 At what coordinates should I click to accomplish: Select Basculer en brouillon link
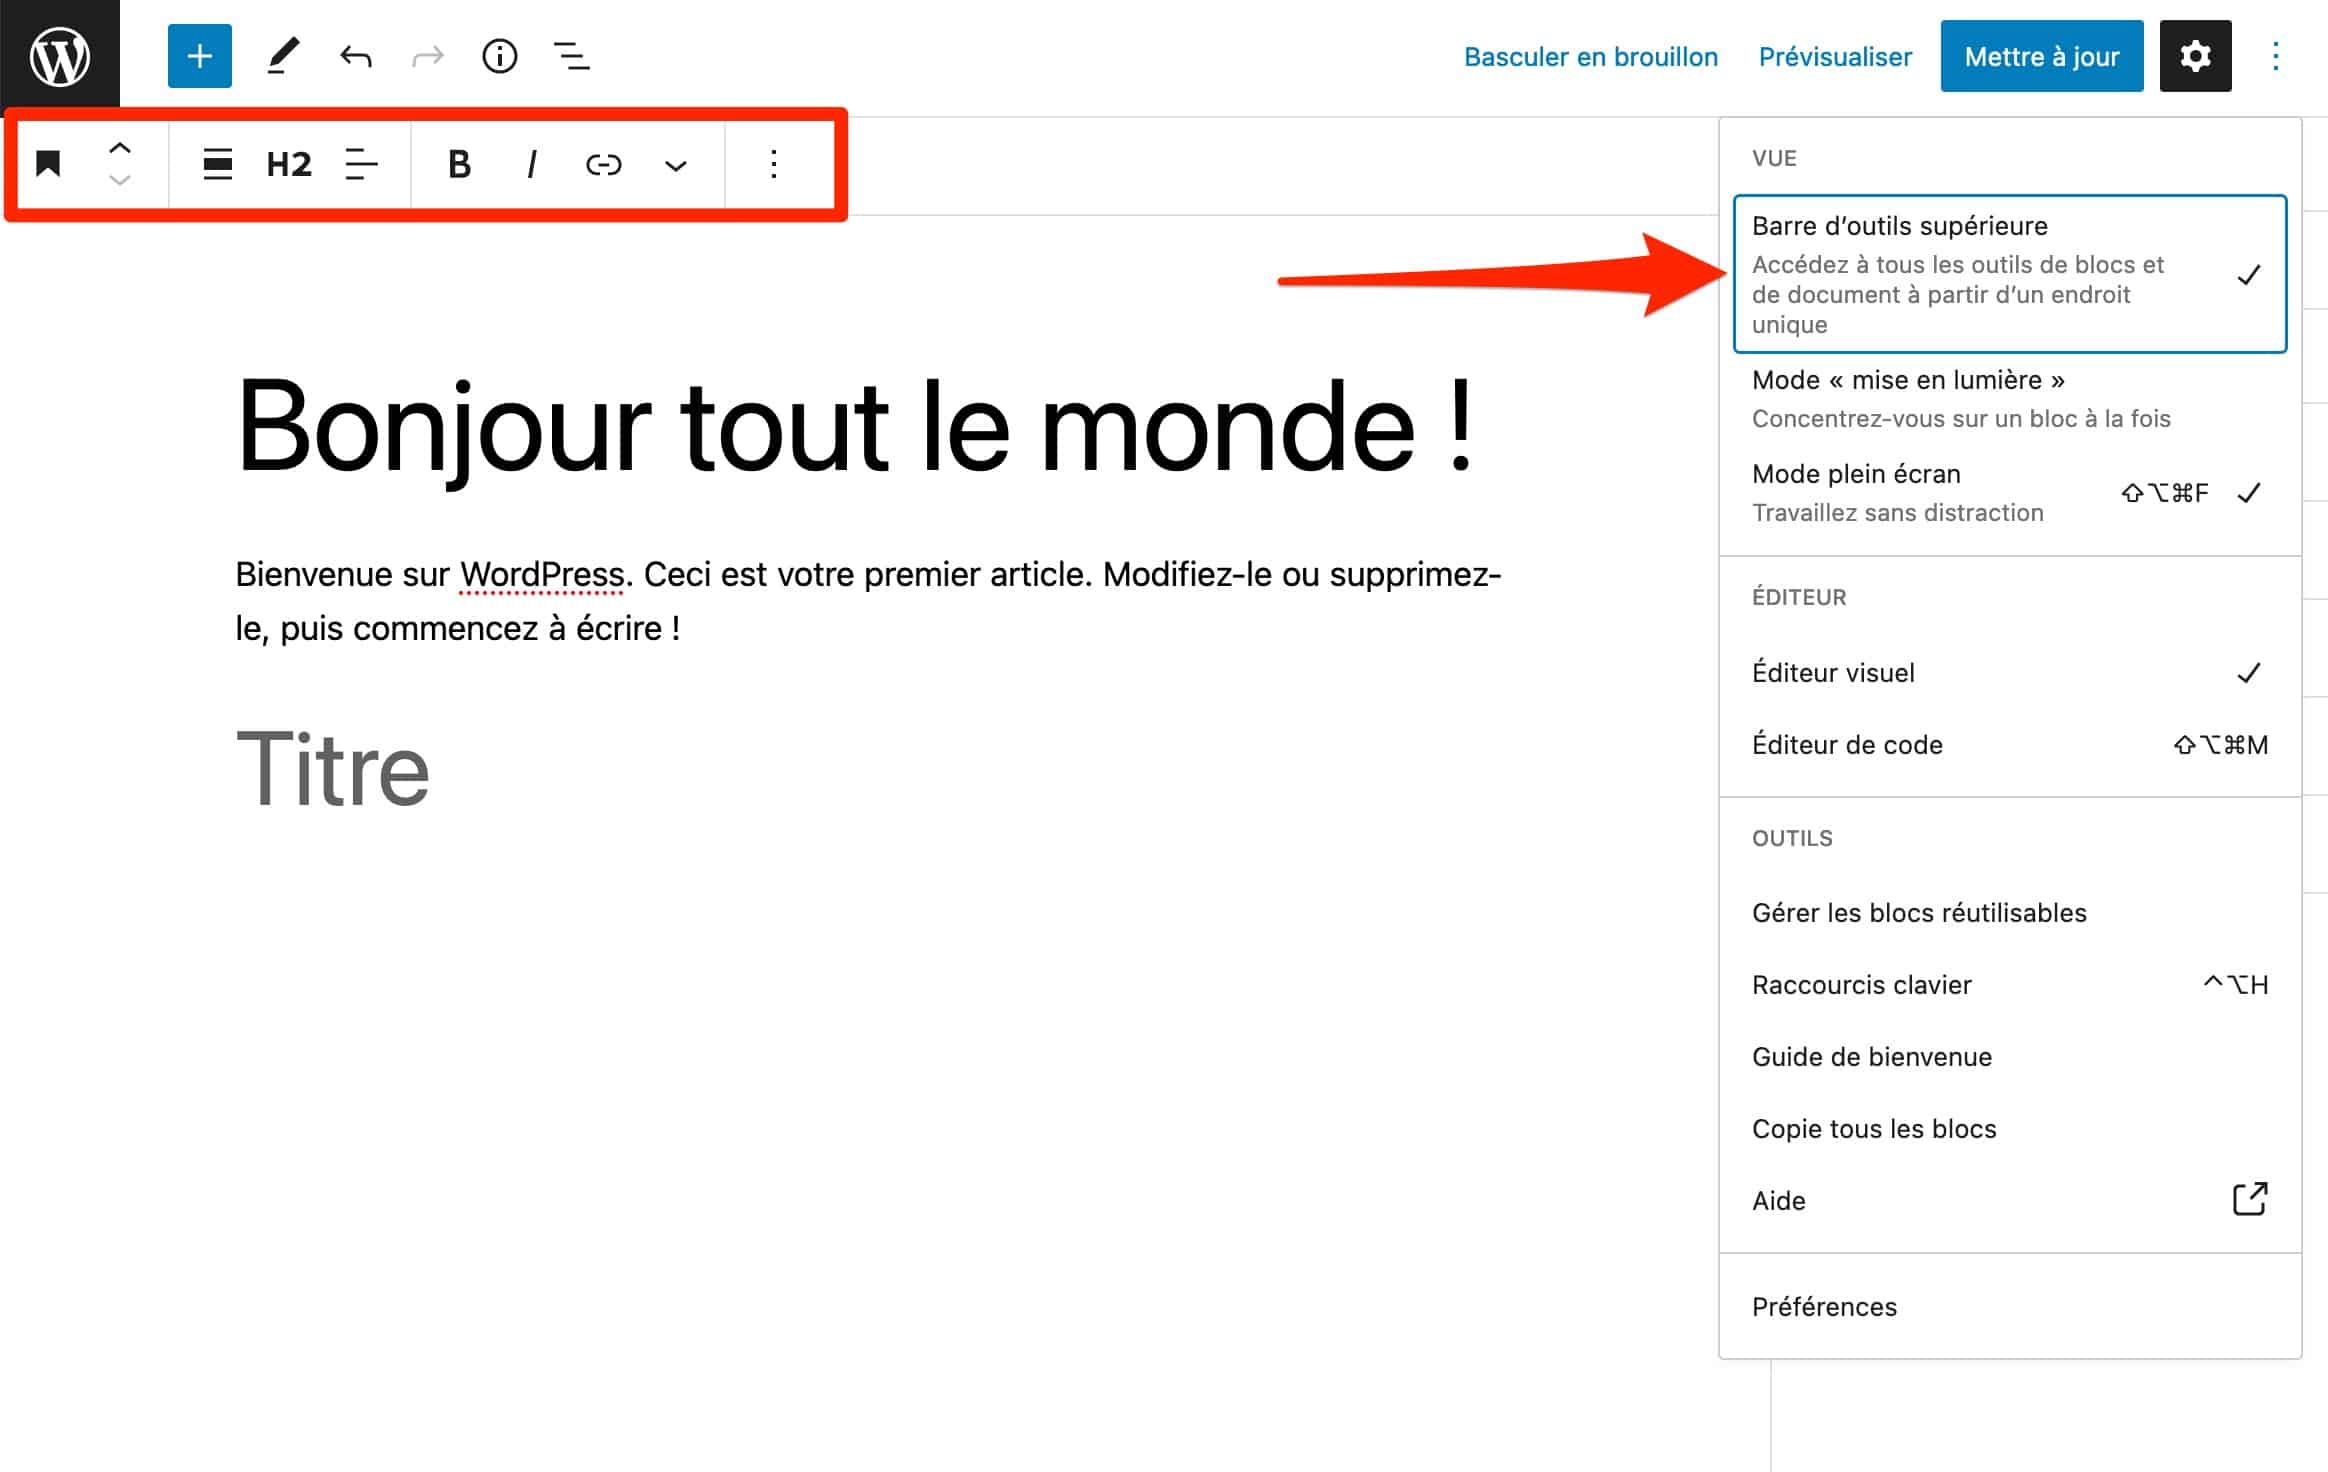point(1590,56)
